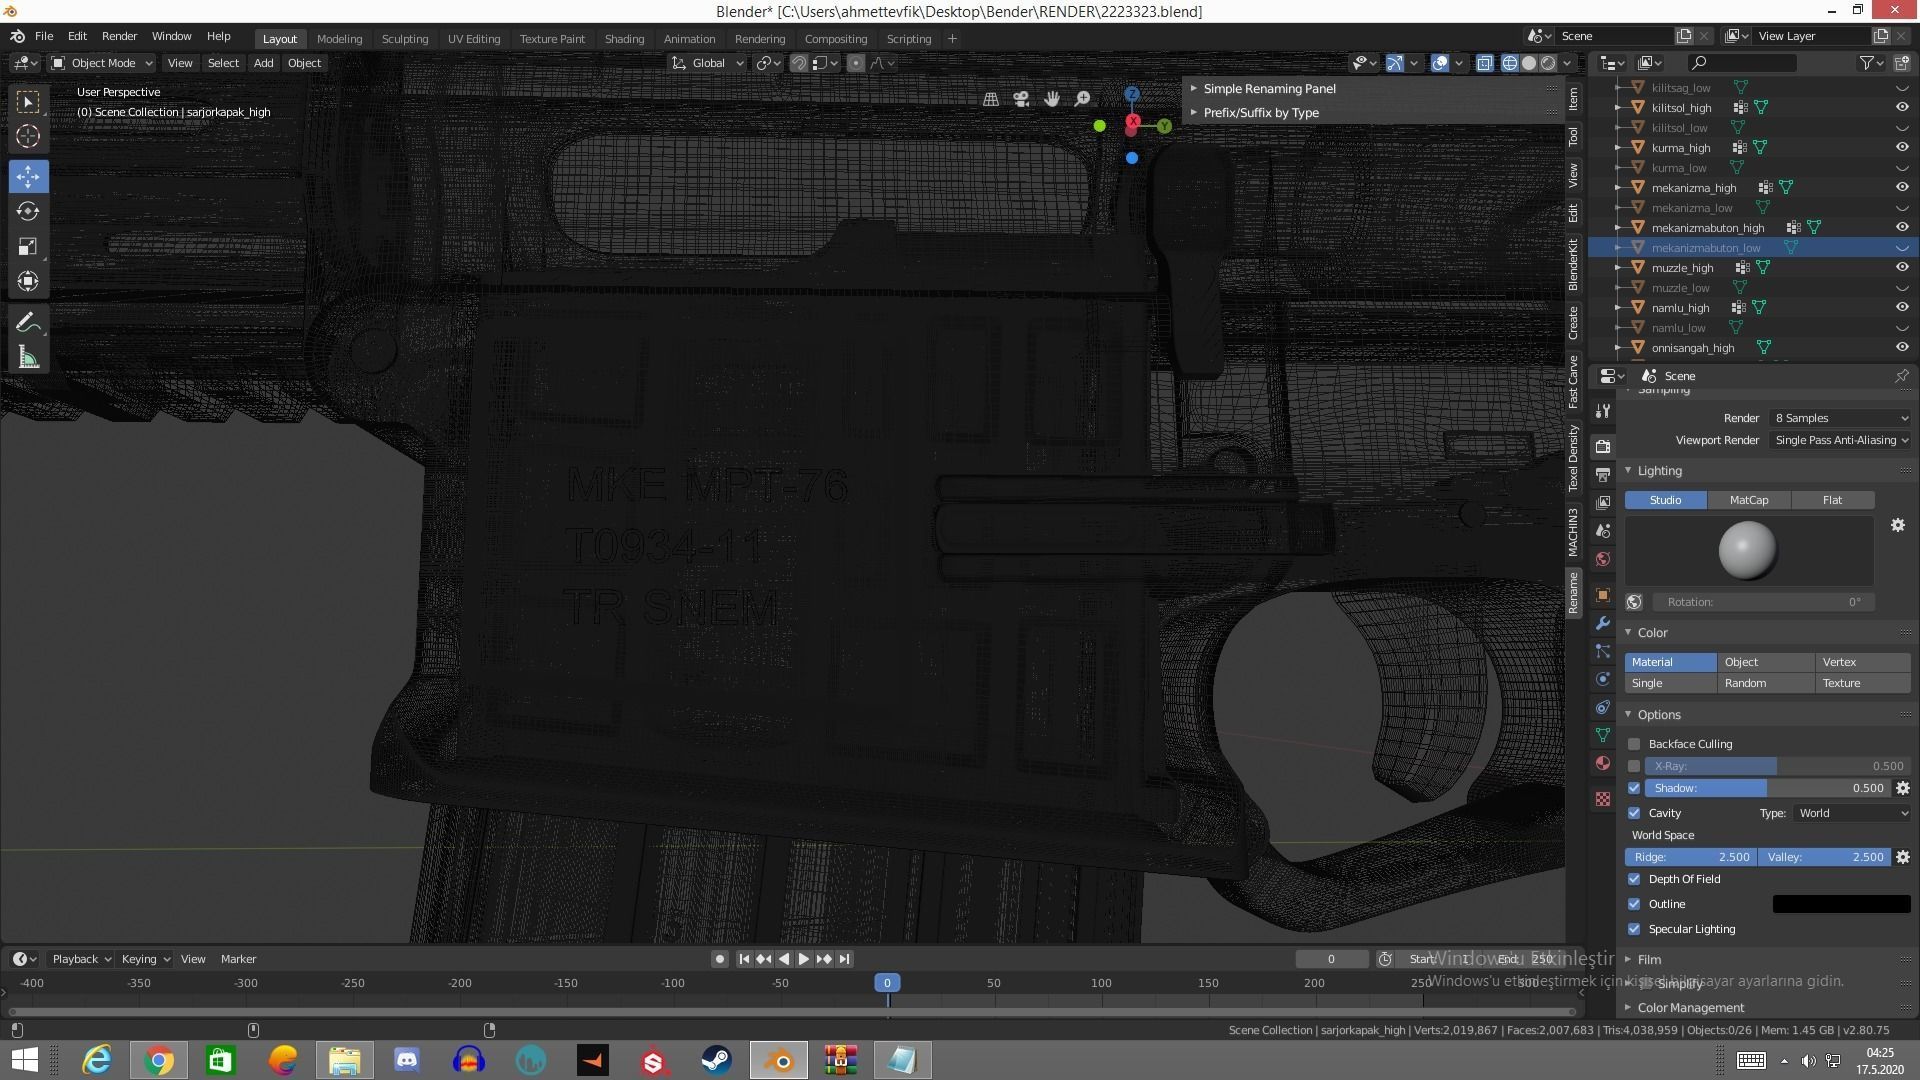
Task: Select MatCap lighting mode
Action: pos(1748,500)
